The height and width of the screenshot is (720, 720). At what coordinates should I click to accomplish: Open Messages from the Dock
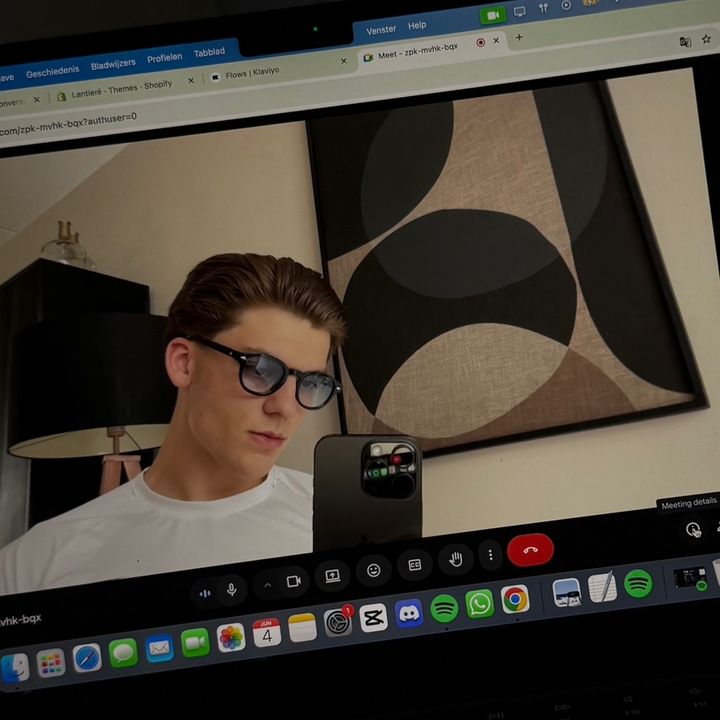pos(123,652)
